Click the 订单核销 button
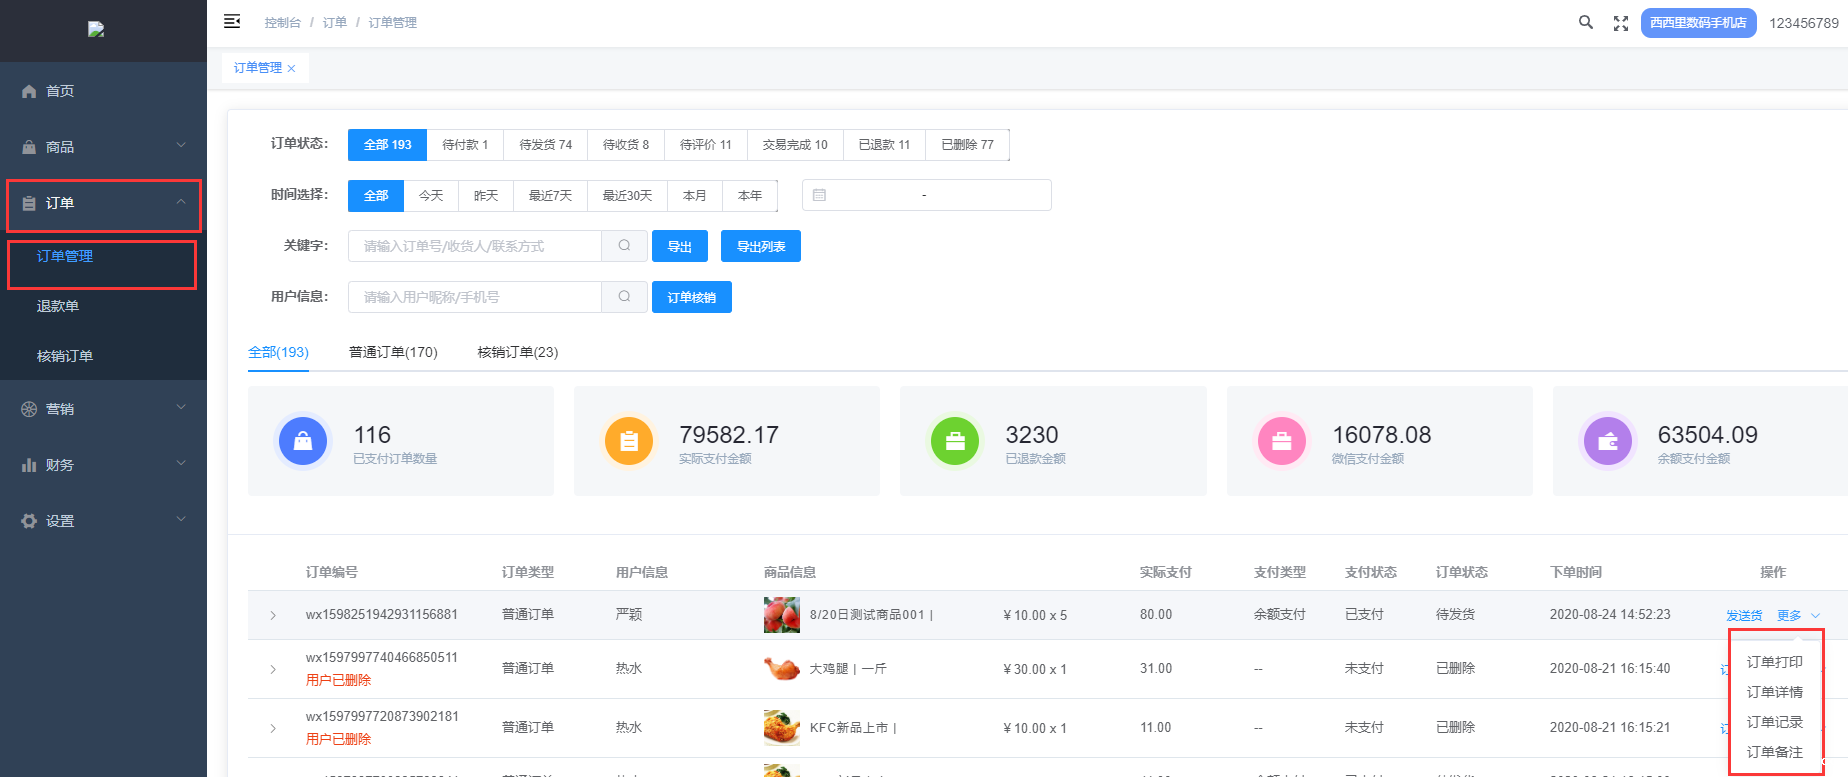1848x777 pixels. (691, 298)
